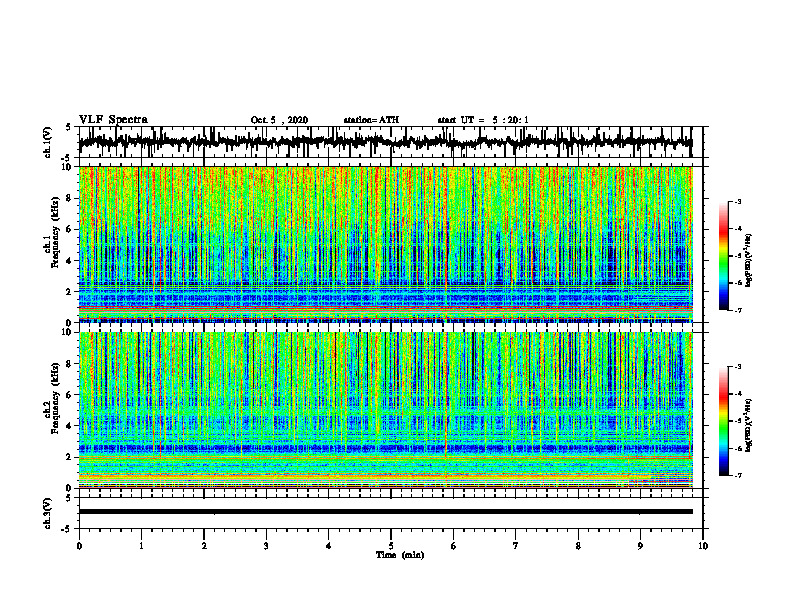
Task: Click the "8" kHz tick on ch.1 frequency axis
Action: click(69, 198)
